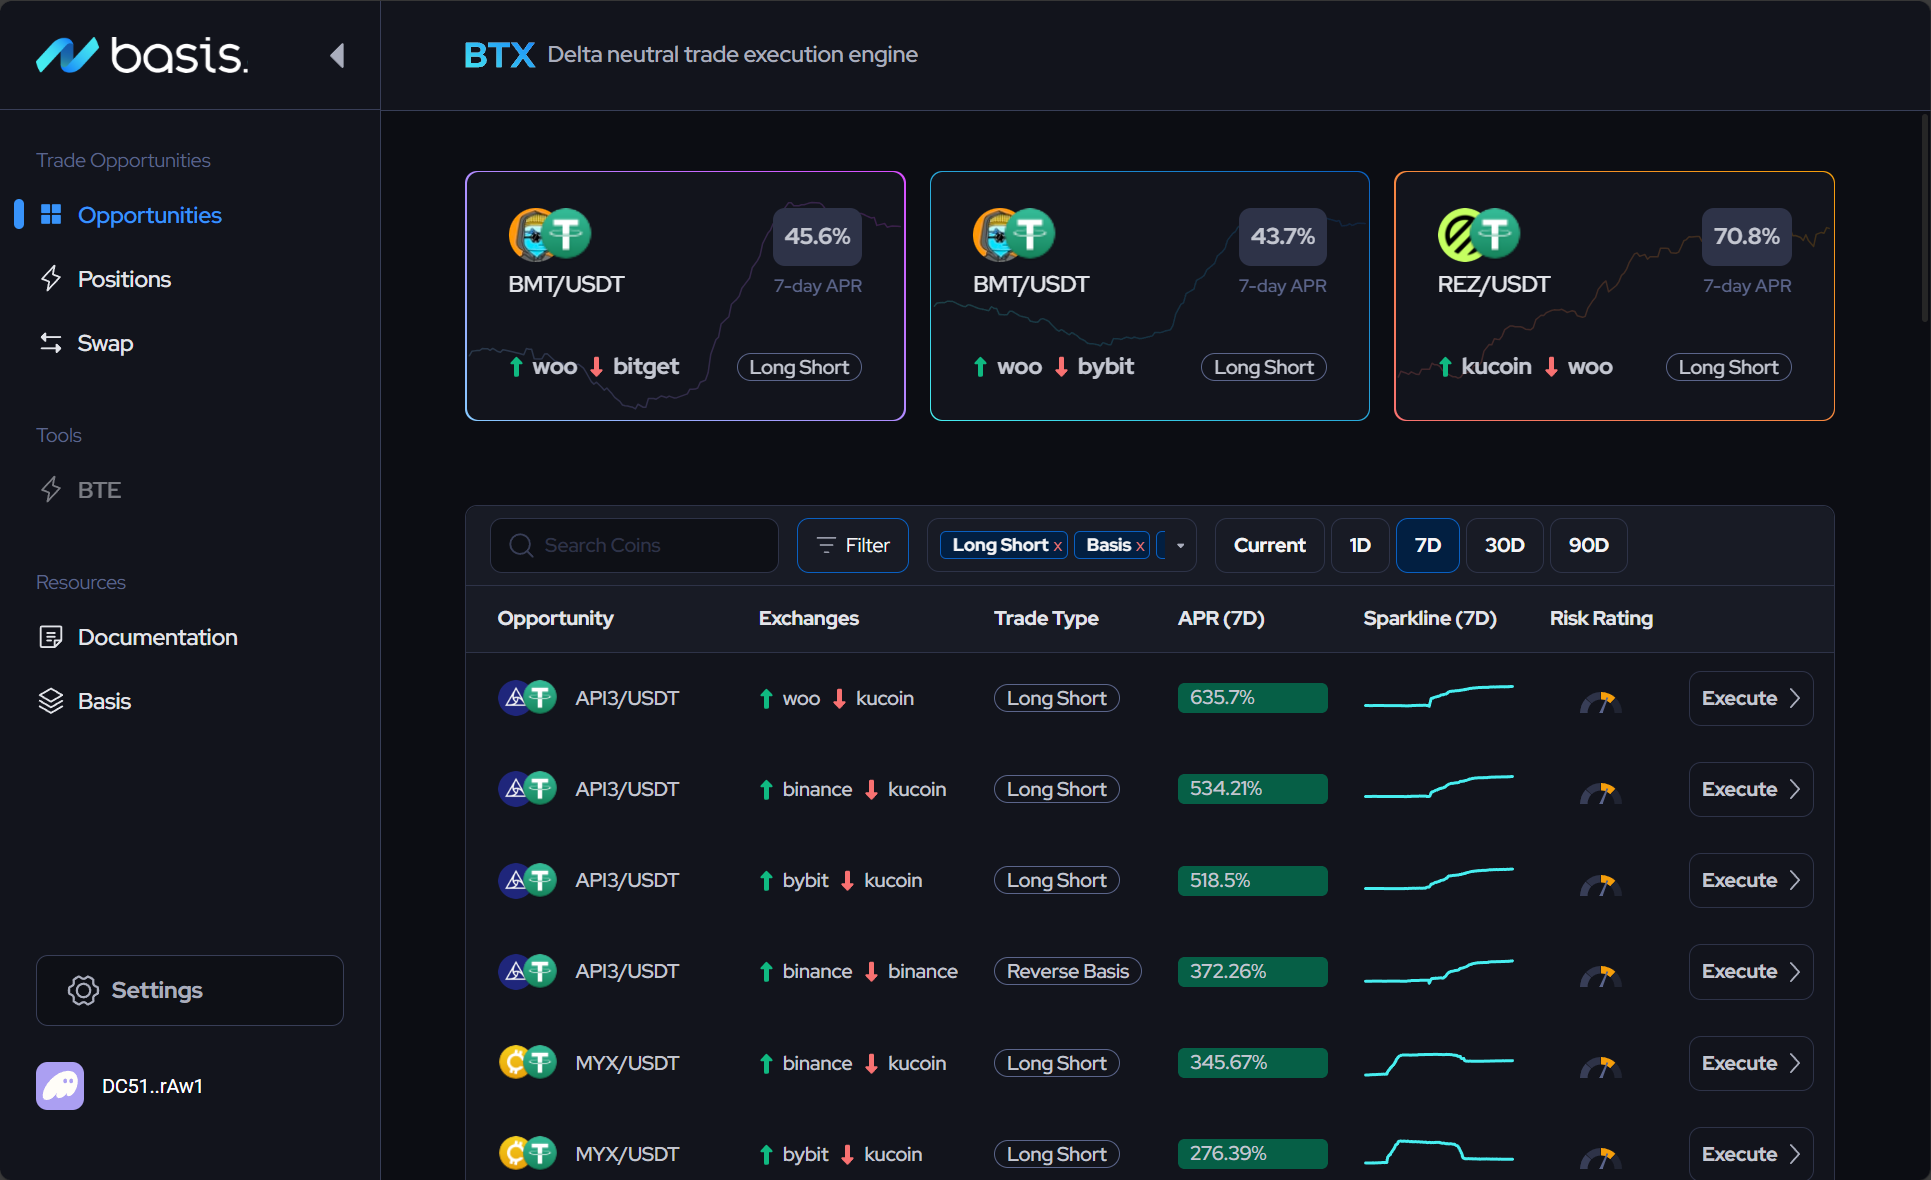This screenshot has width=1931, height=1180.
Task: Click the Settings gear icon
Action: (x=83, y=990)
